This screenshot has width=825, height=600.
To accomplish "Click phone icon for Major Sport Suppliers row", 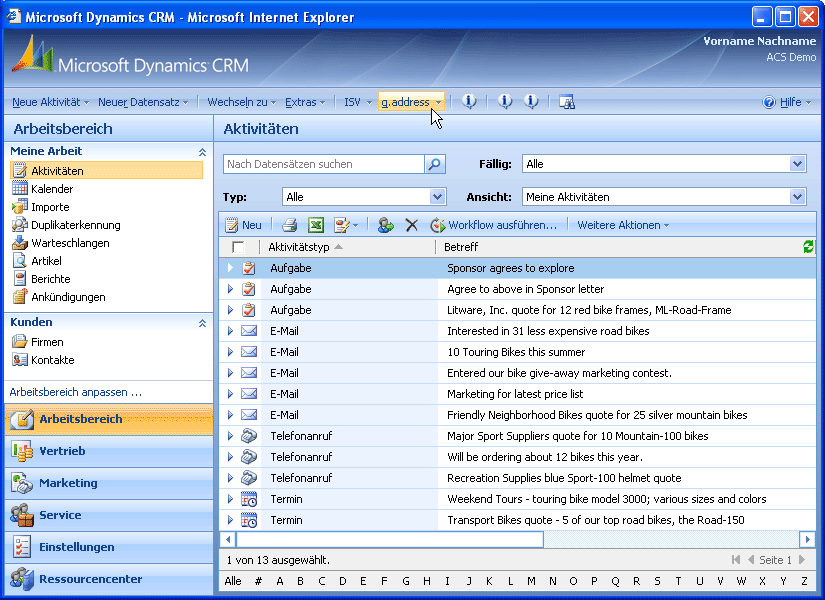I will pos(249,436).
